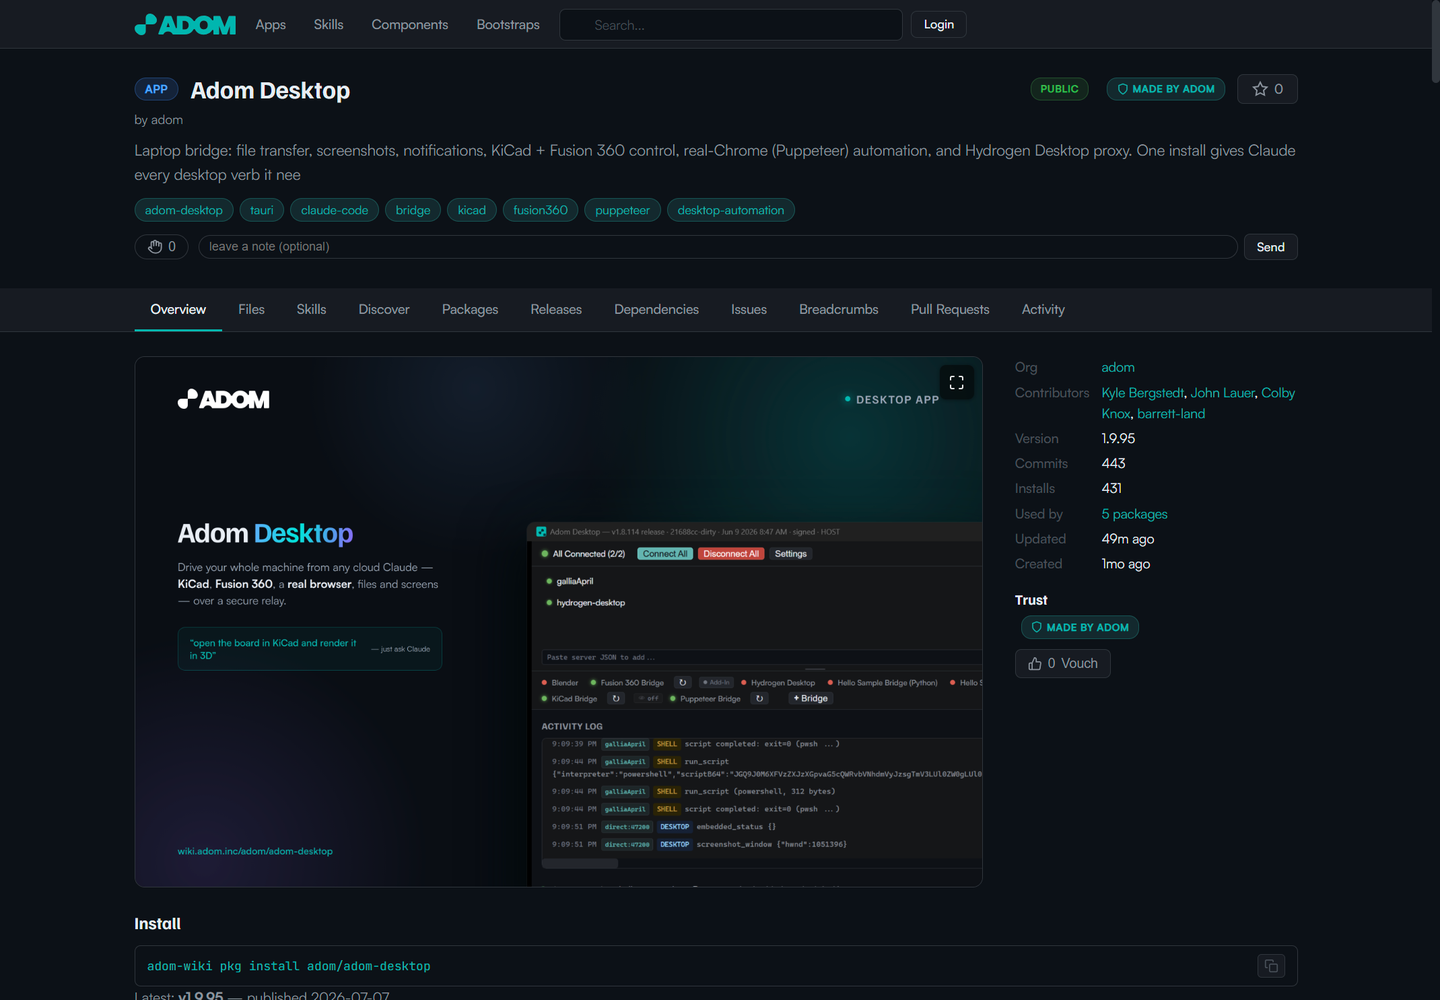
Task: Expand the preview image to fullscreen
Action: pyautogui.click(x=956, y=382)
